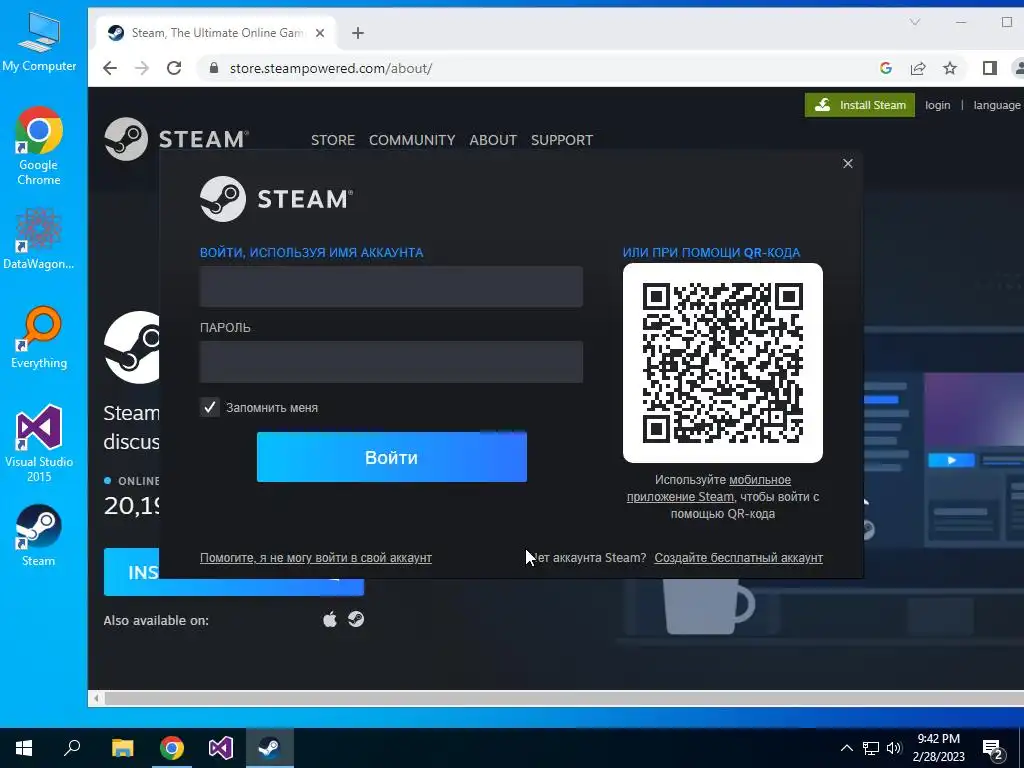Open My Computer desktop icon
The height and width of the screenshot is (768, 1024).
(x=39, y=42)
